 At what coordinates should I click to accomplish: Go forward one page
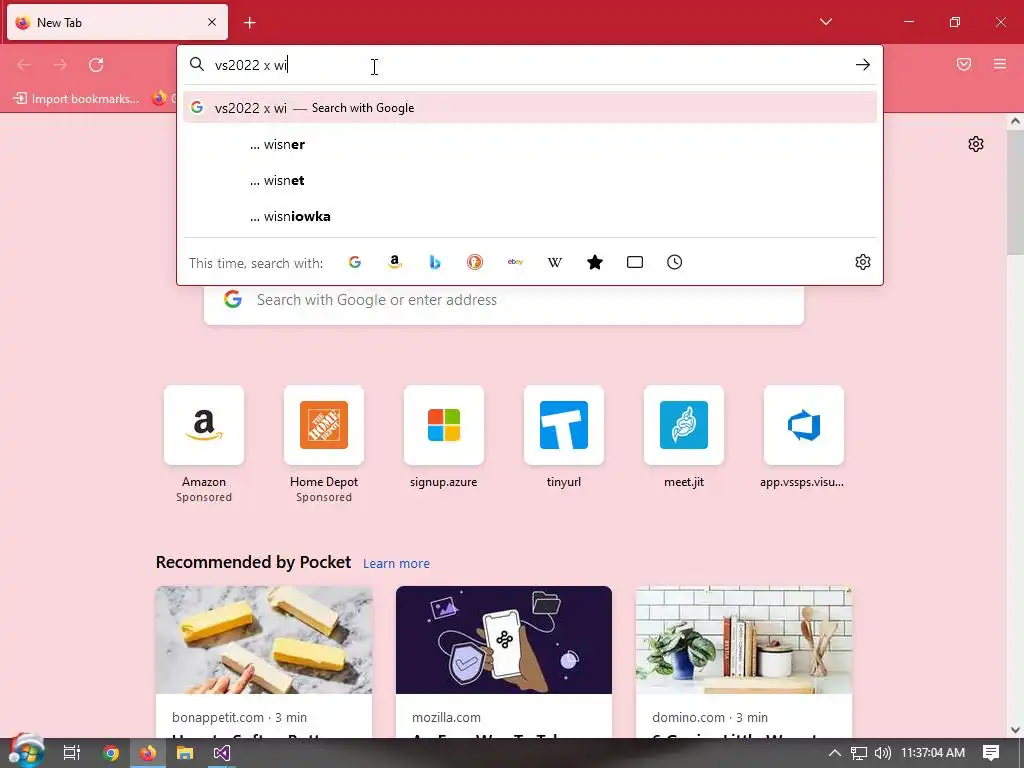[x=60, y=65]
